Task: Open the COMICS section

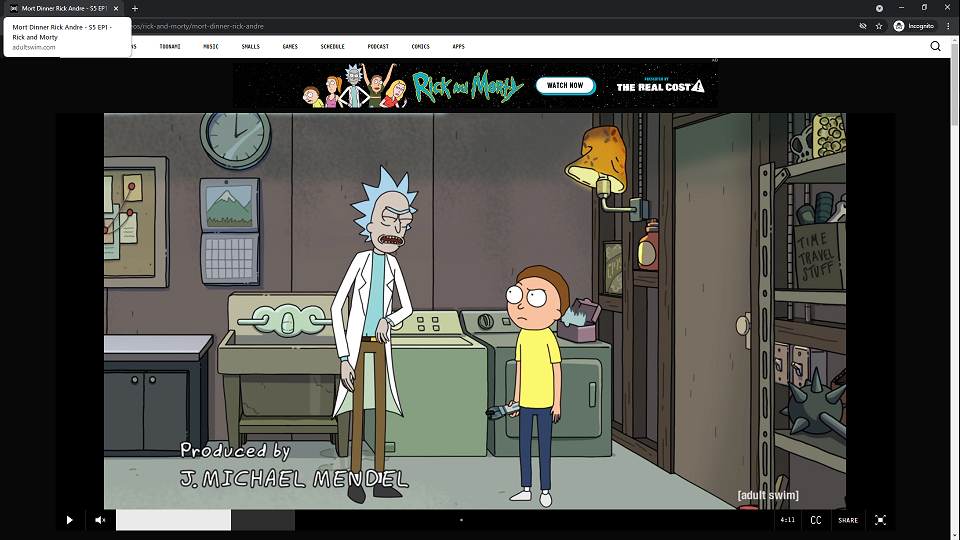Action: pos(421,46)
